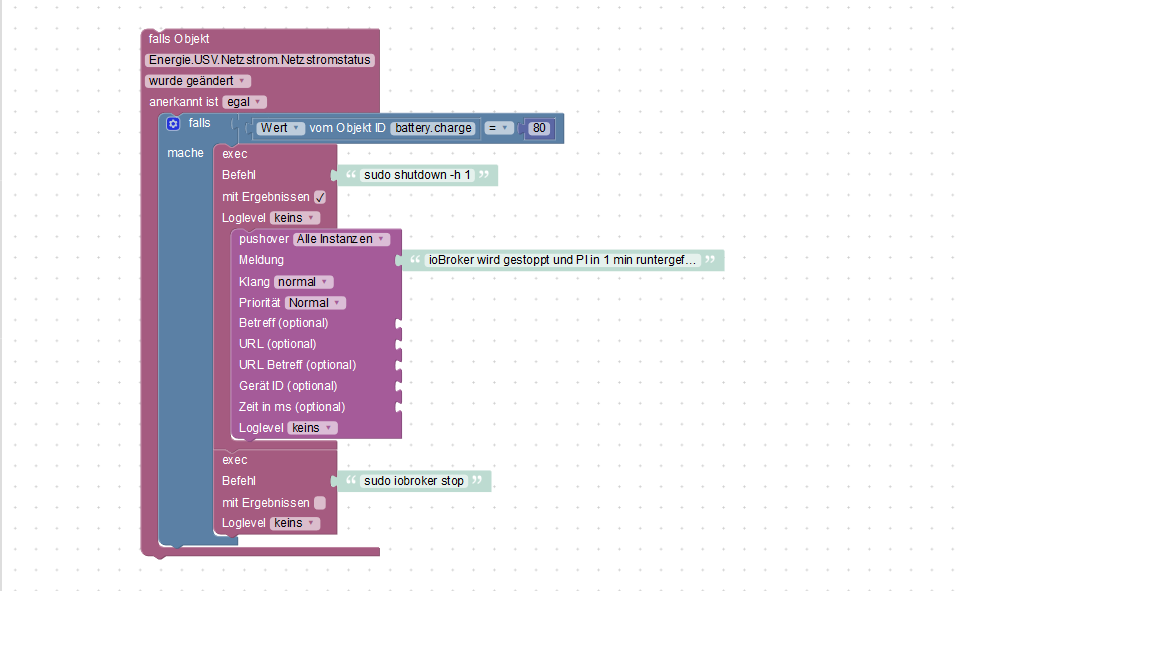Open the falls block gear settings icon
This screenshot has width=1152, height=648.
[173, 123]
